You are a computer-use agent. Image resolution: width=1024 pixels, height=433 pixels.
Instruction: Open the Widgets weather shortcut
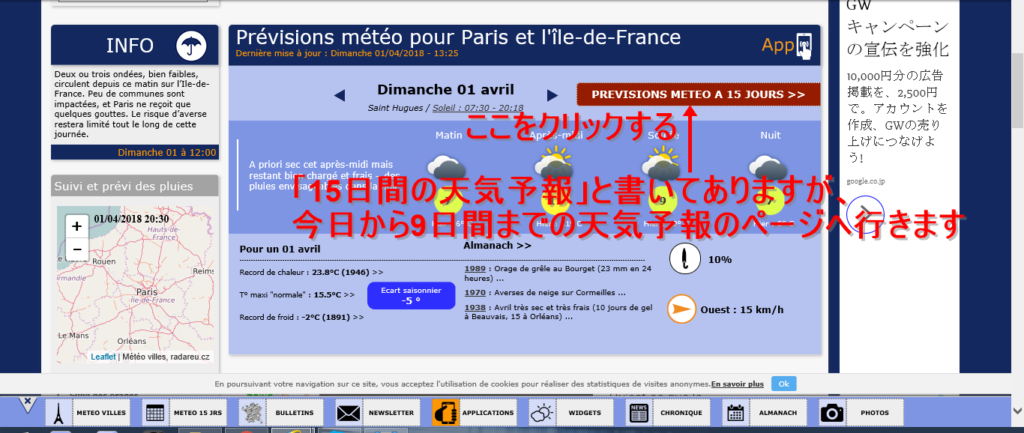pos(569,412)
